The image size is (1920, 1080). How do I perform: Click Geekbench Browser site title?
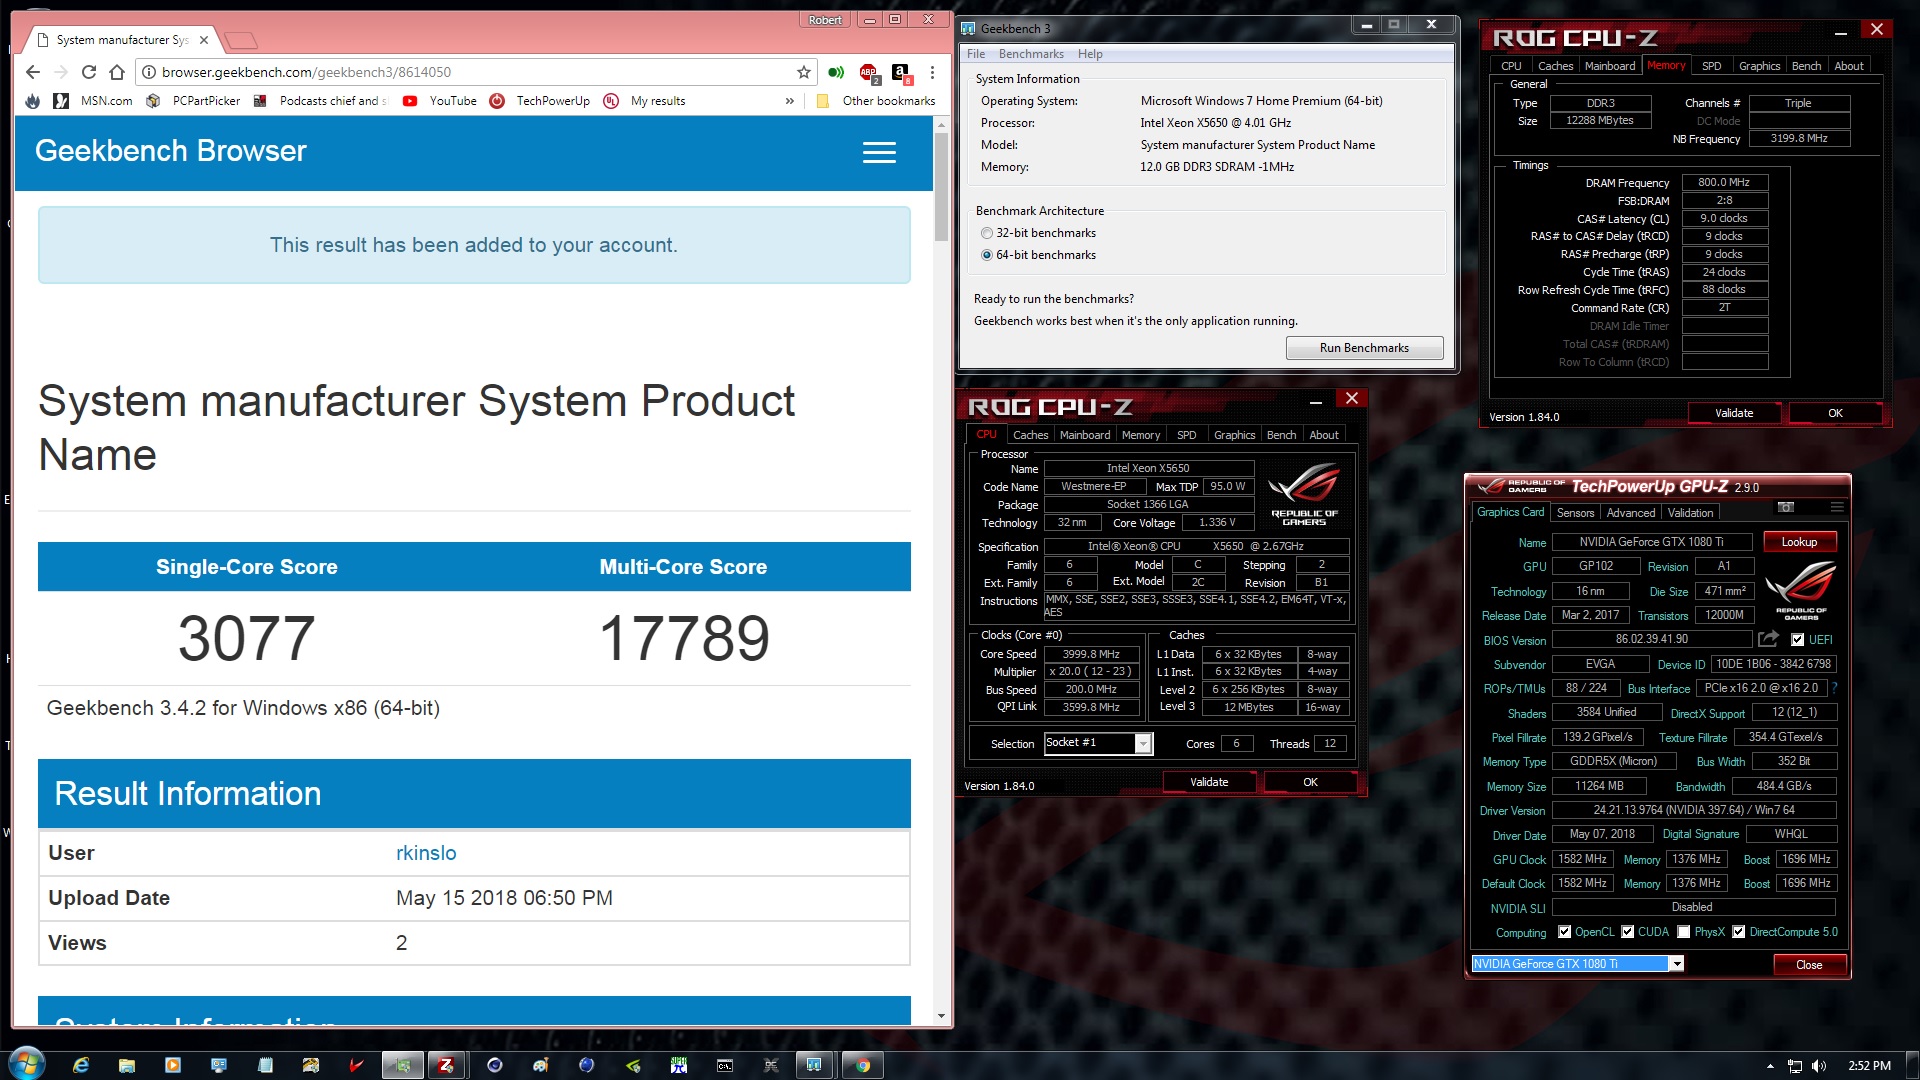[x=170, y=151]
